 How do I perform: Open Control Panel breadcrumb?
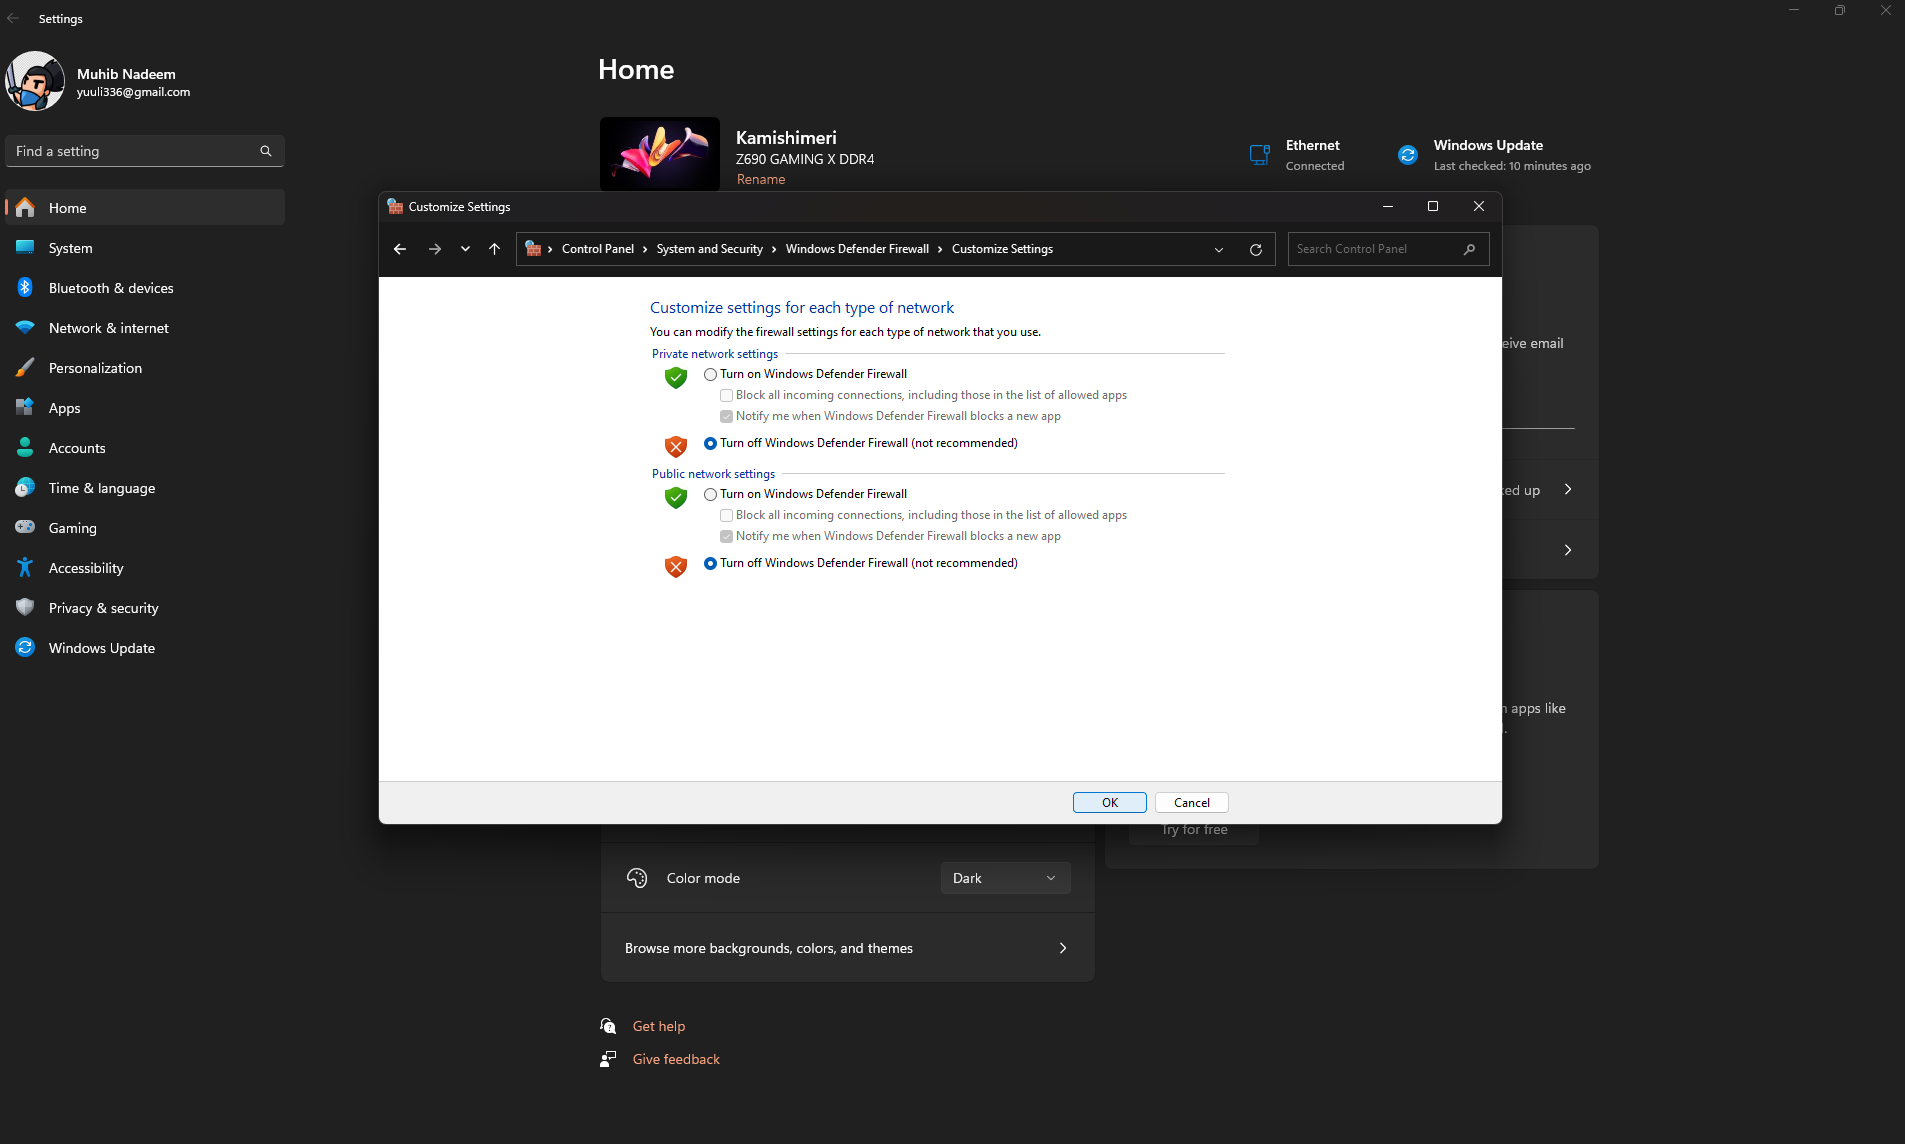(x=598, y=249)
